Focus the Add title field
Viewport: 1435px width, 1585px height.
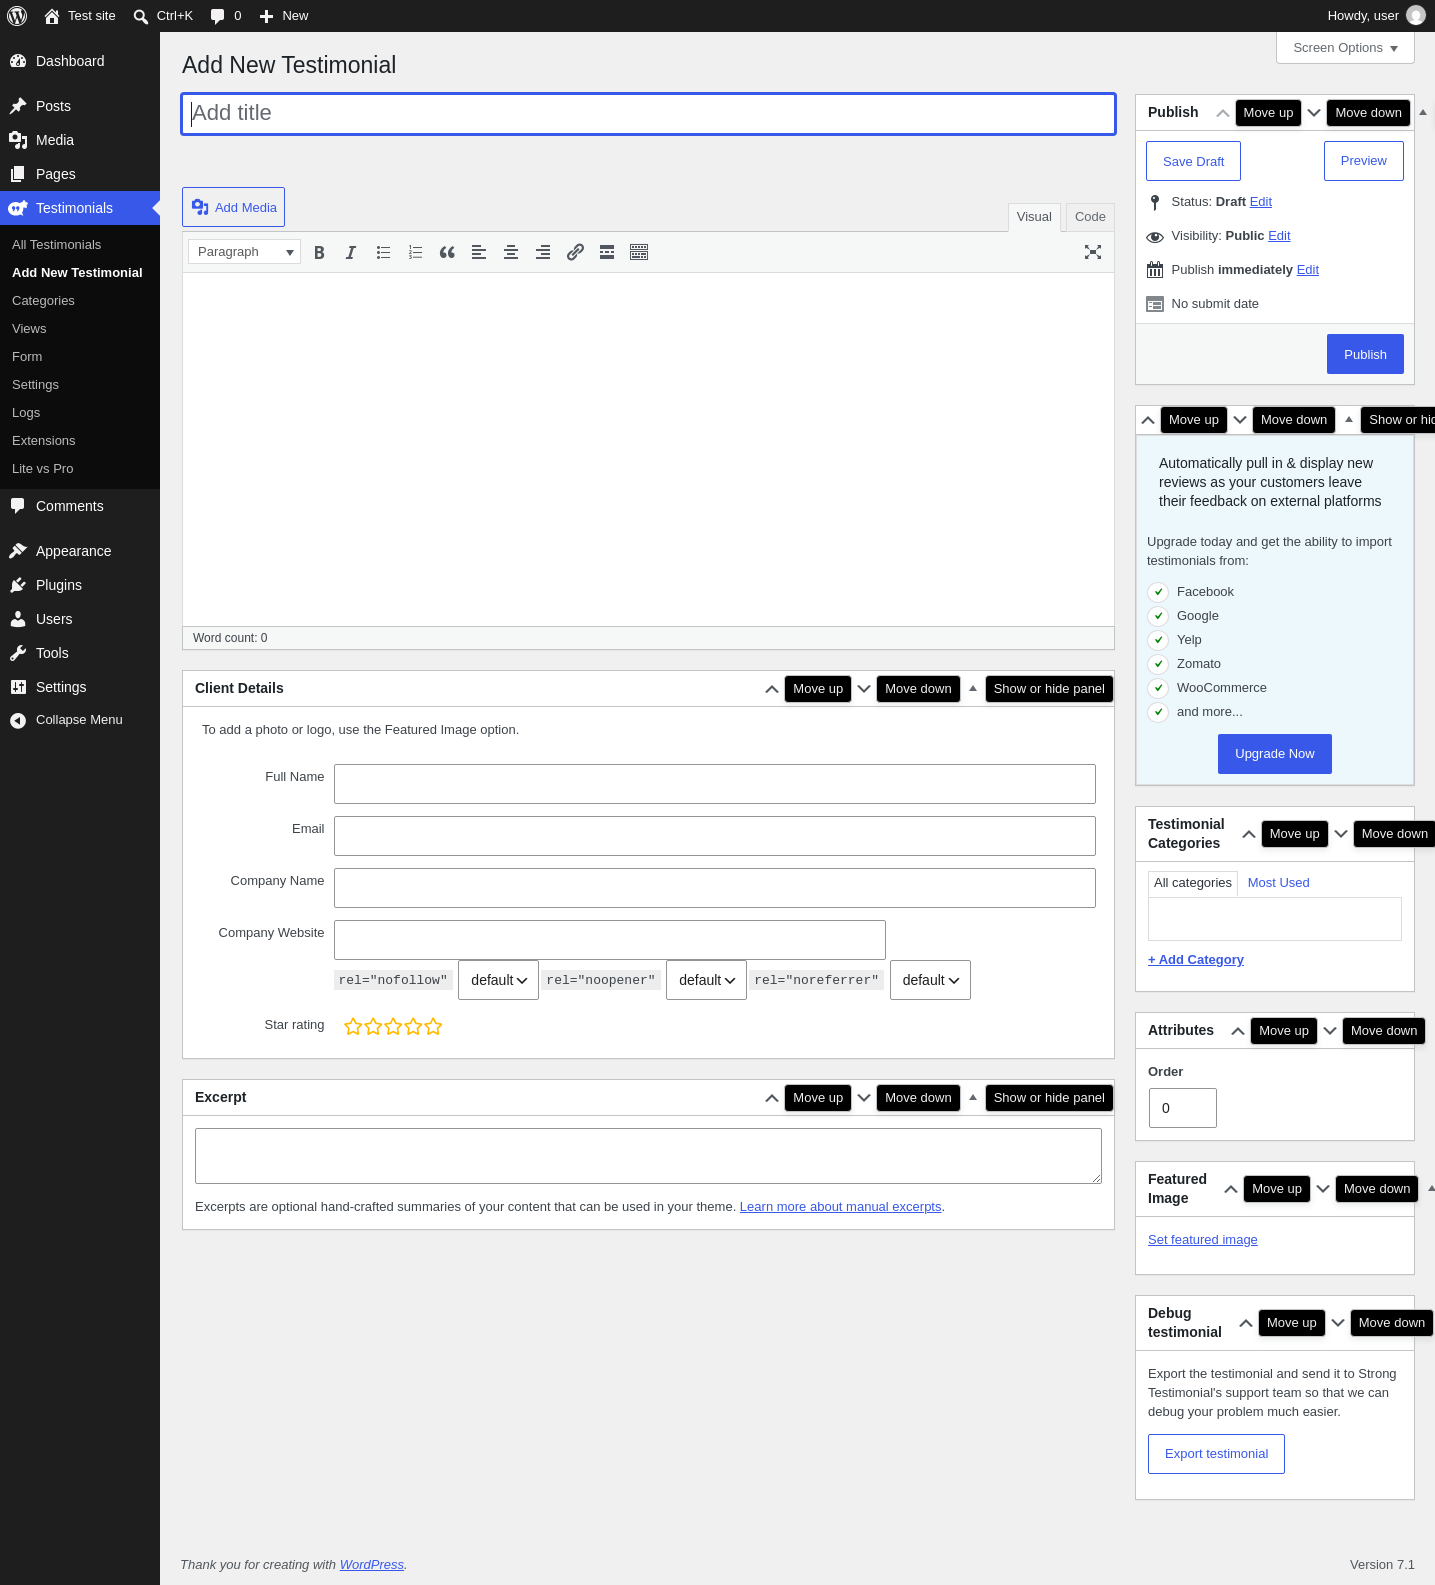click(x=648, y=114)
